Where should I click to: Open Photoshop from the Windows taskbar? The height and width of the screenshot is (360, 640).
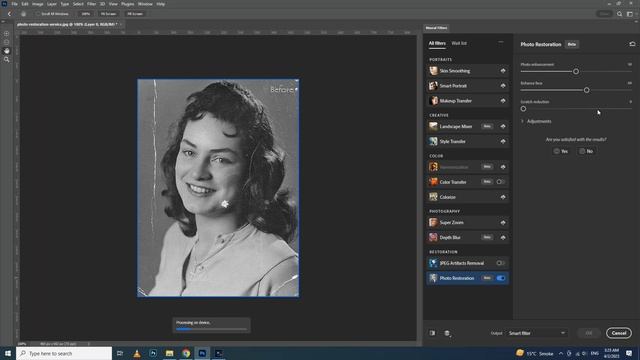coord(202,353)
